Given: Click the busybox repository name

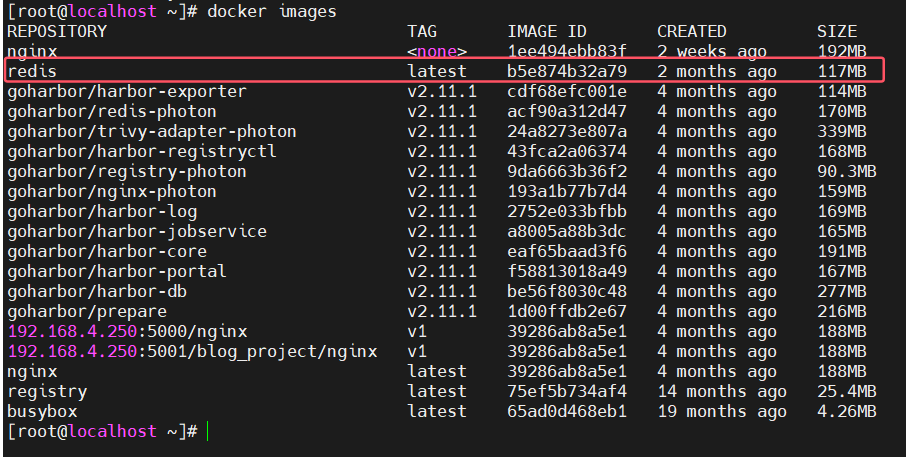Looking at the screenshot, I should [42, 411].
